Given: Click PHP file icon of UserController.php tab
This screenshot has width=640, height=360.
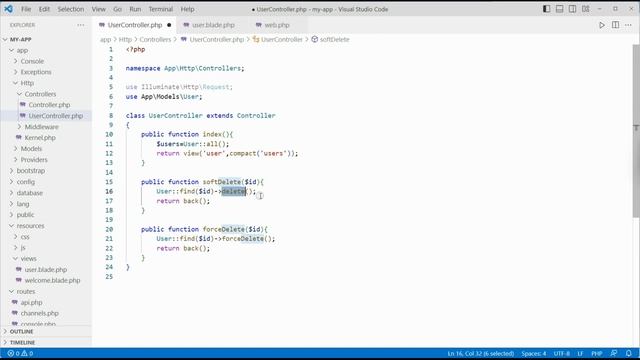Looking at the screenshot, I should [102, 25].
